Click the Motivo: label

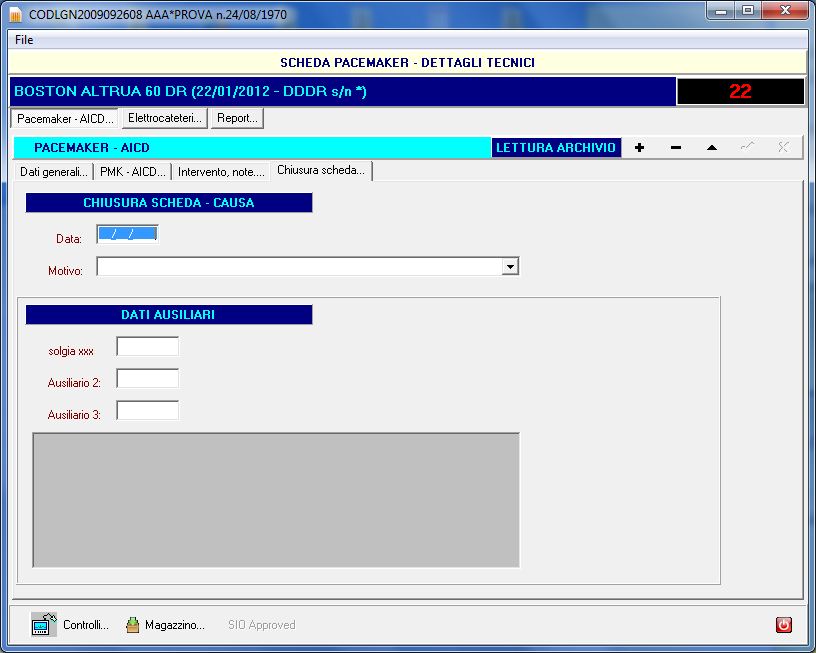(66, 271)
